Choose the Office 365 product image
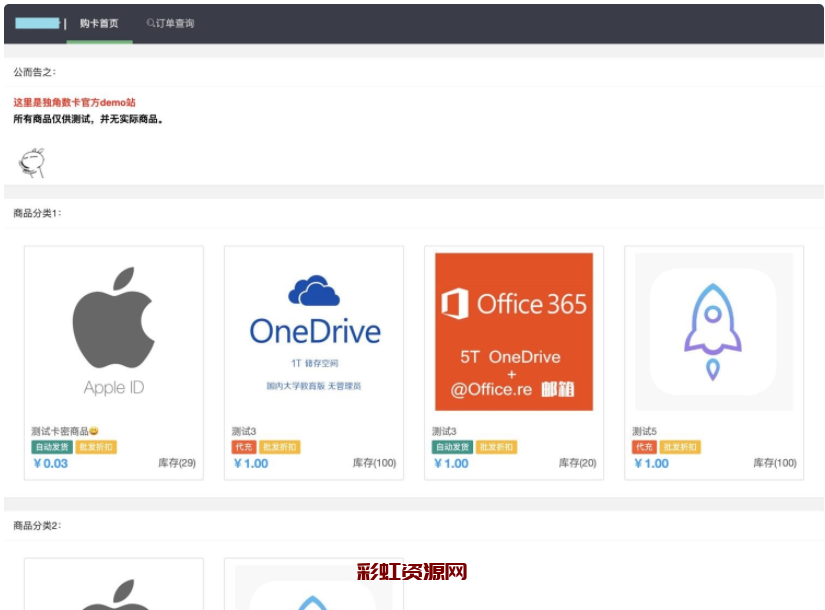This screenshot has height=610, width=825. [x=514, y=332]
